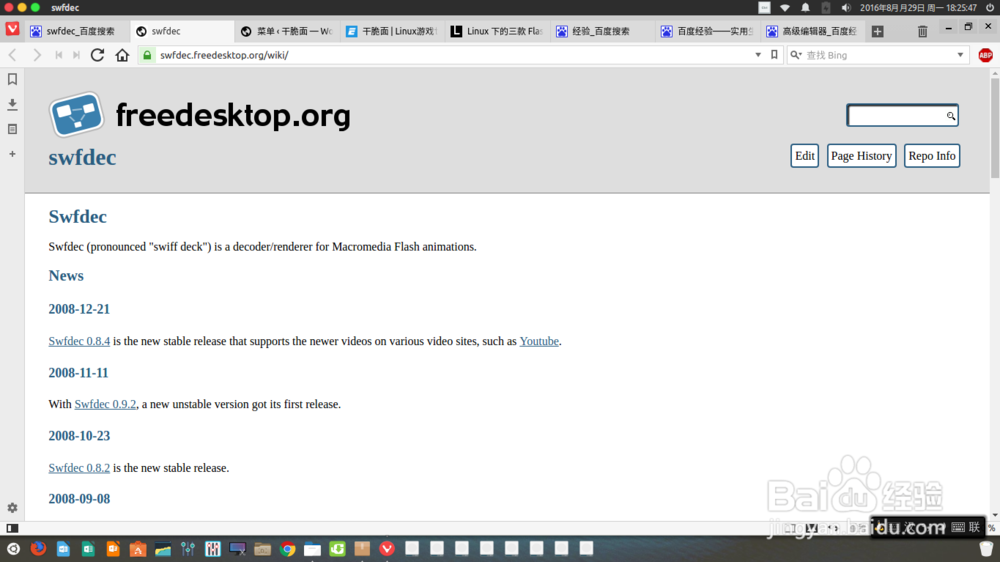Open the Downloads side panel

(12, 104)
